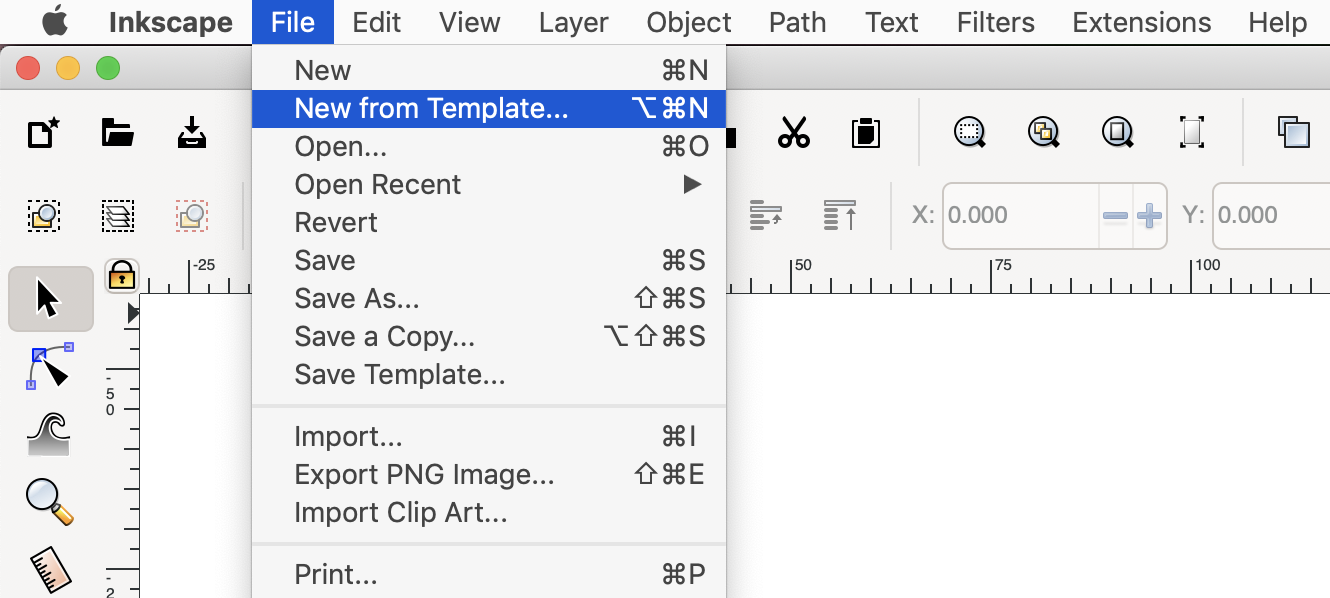Image resolution: width=1330 pixels, height=598 pixels.
Task: Zoom to the current selection
Action: (968, 131)
